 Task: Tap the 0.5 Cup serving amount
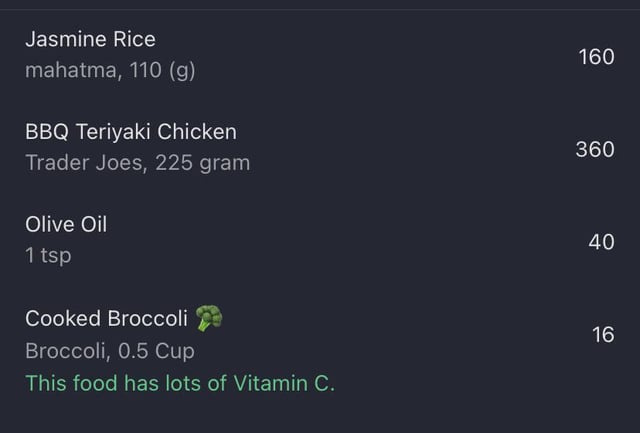[x=156, y=351]
